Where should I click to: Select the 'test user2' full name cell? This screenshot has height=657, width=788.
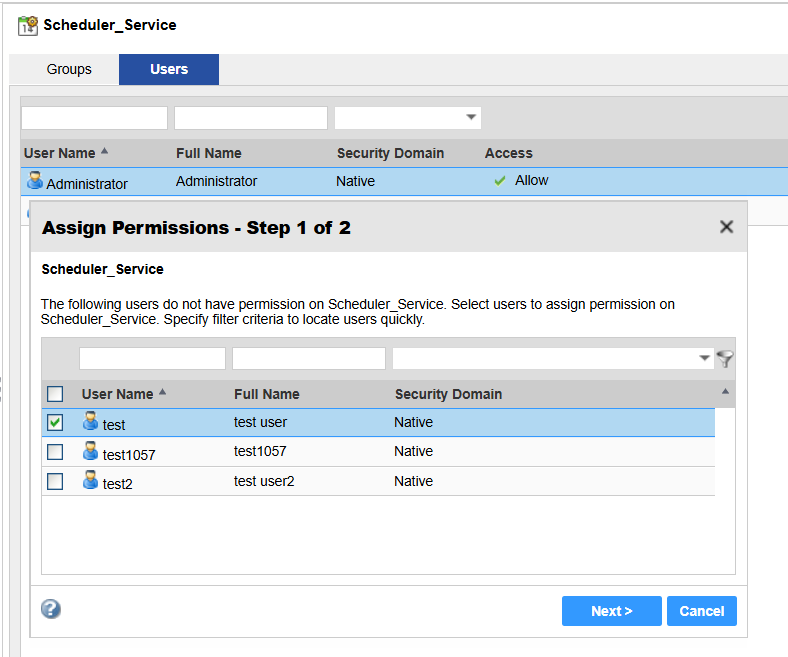click(x=264, y=481)
